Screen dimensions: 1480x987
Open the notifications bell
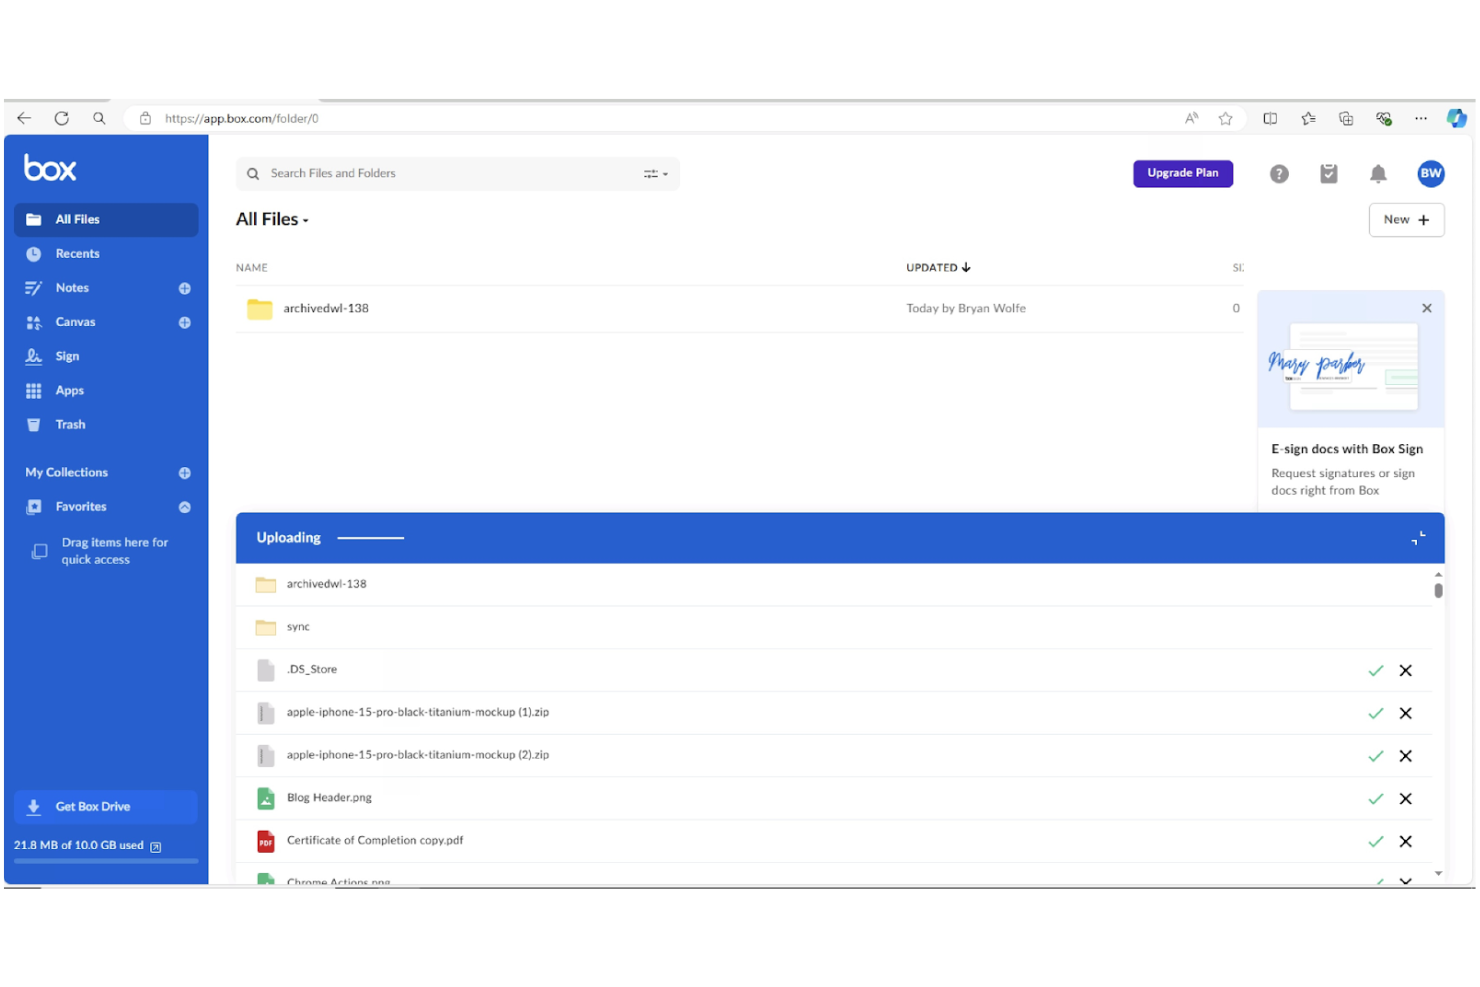tap(1378, 173)
